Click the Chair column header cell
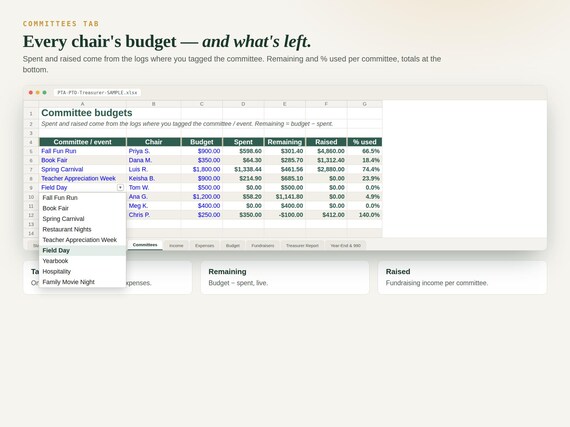 point(153,142)
